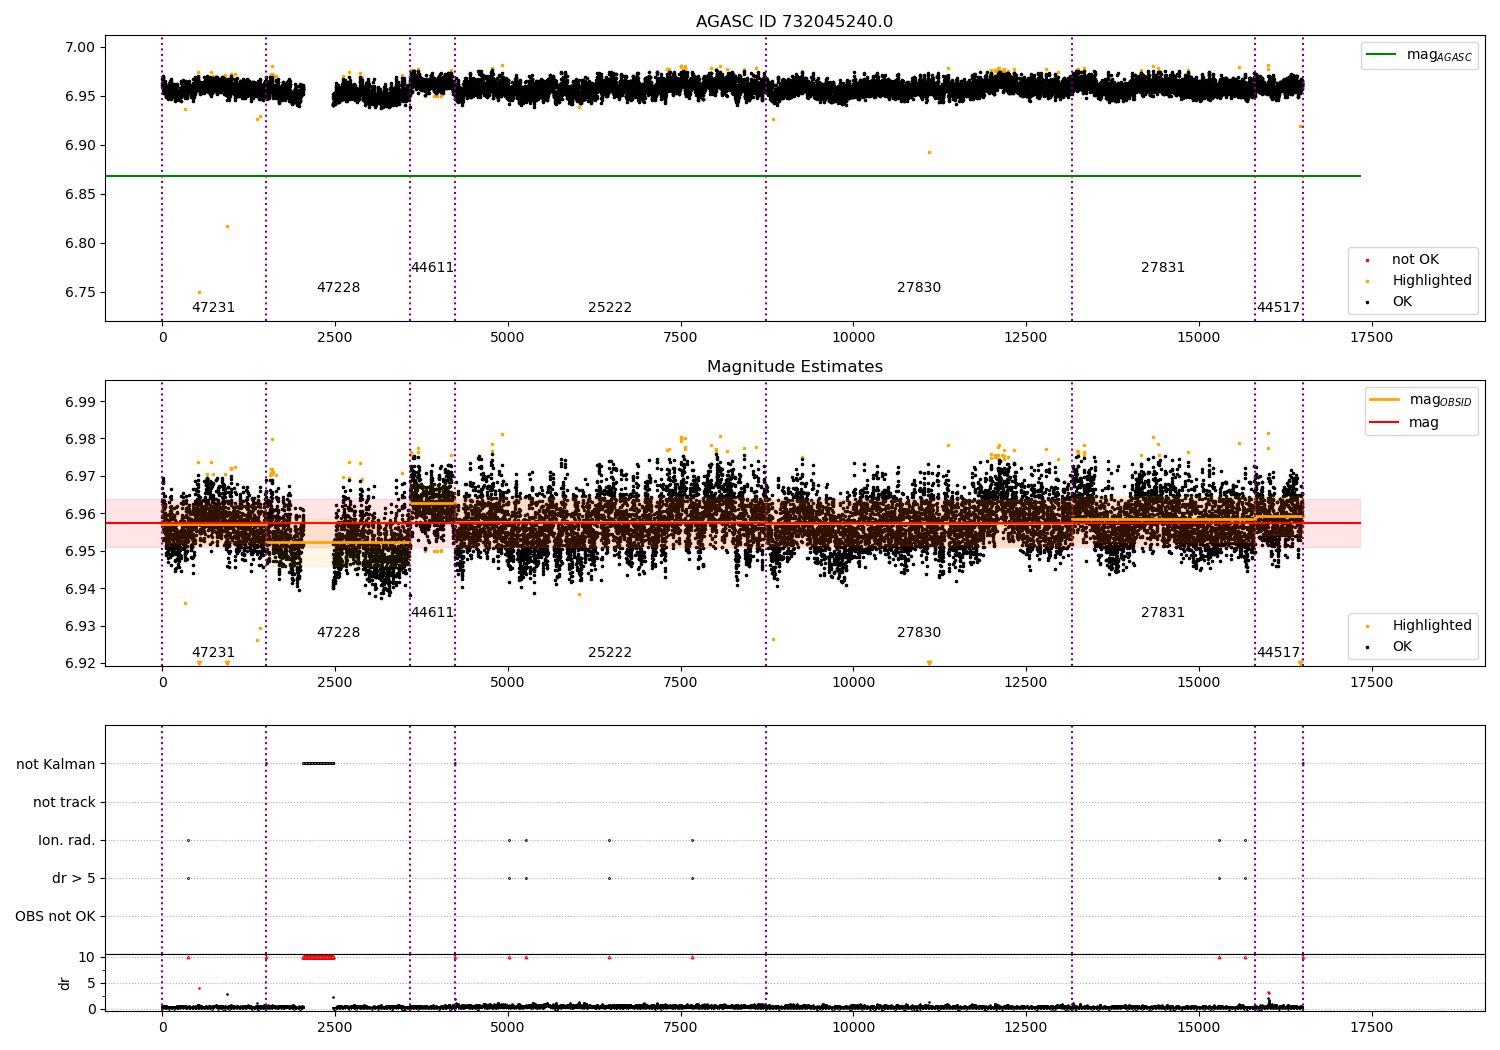Viewport: 1500px width, 1050px height.
Task: Click the 7.00 y-axis tick in top panel
Action: tap(79, 48)
